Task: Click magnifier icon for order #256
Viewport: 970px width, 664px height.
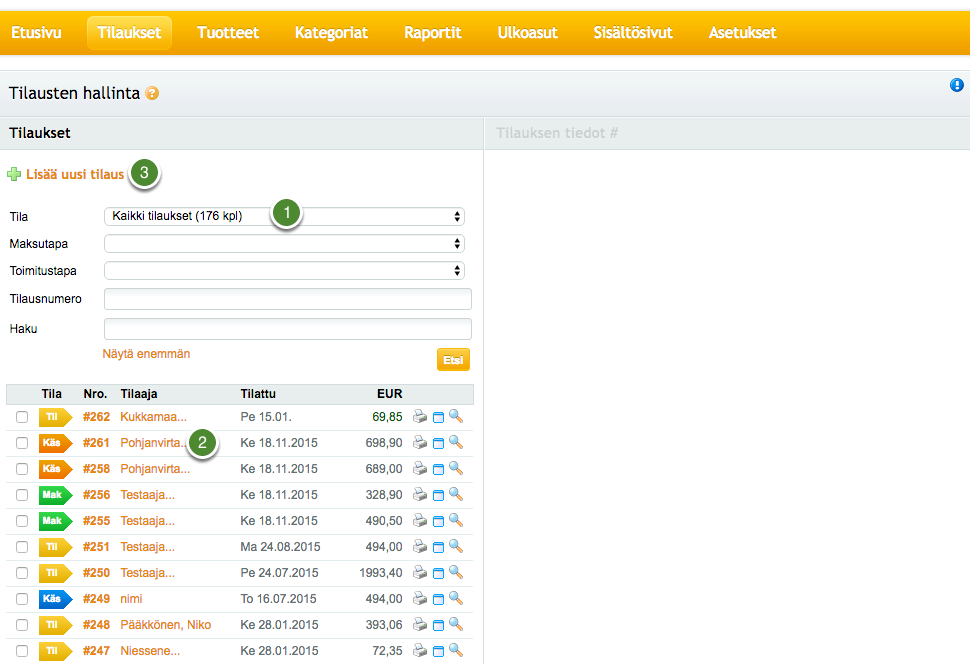Action: 456,494
